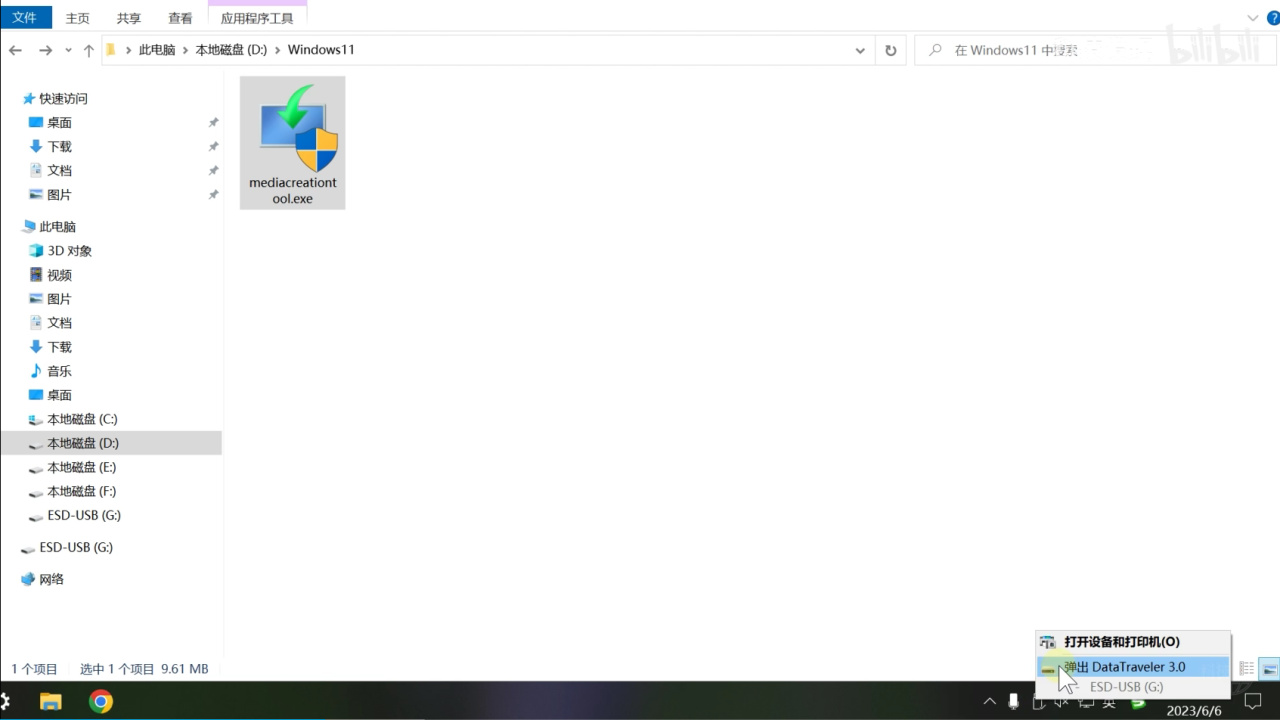Switch to the 共享 ribbon tab
This screenshot has width=1280, height=720.
tap(129, 18)
